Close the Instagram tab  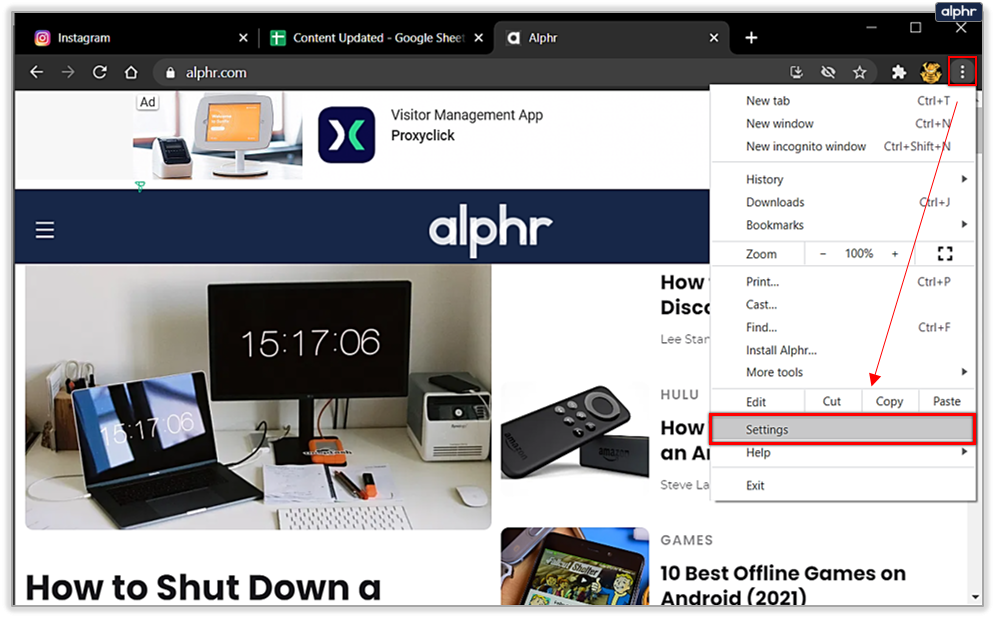point(243,38)
